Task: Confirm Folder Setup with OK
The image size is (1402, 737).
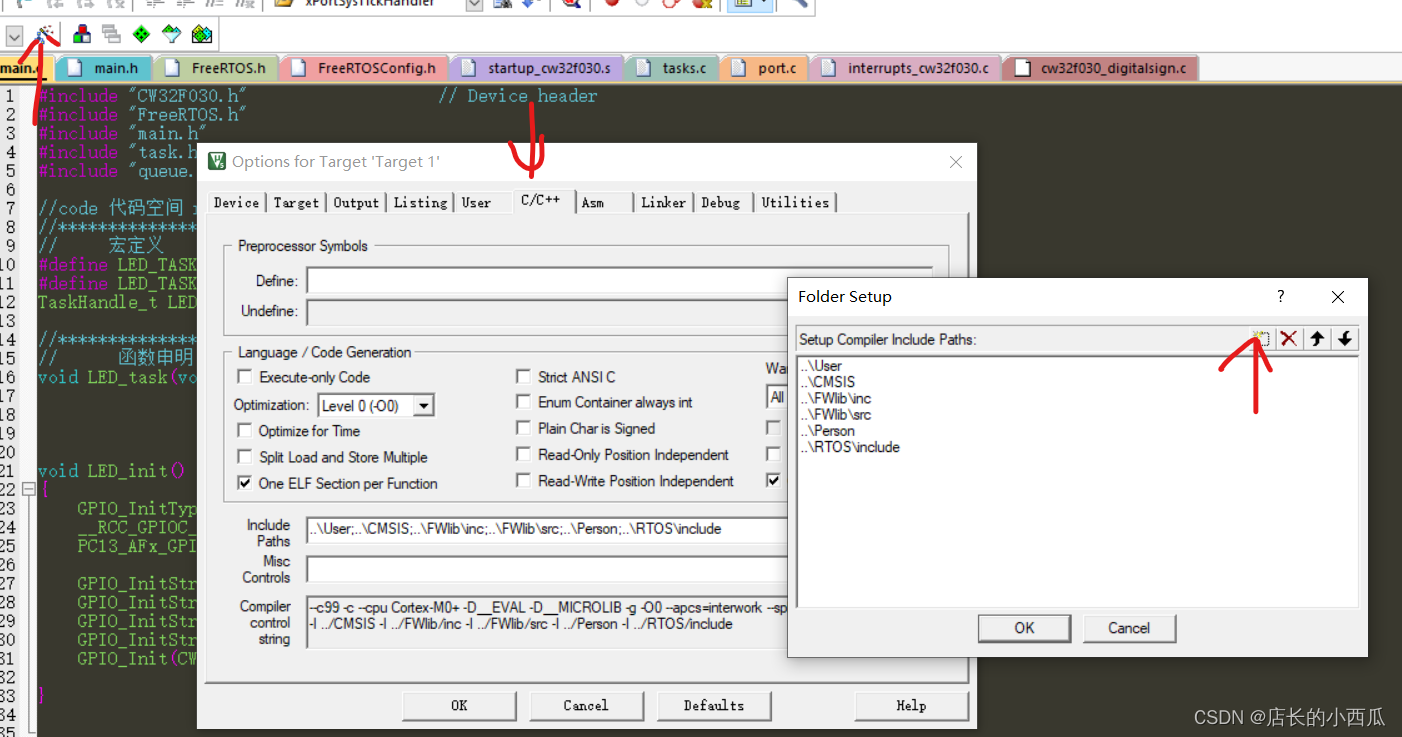Action: [1024, 628]
